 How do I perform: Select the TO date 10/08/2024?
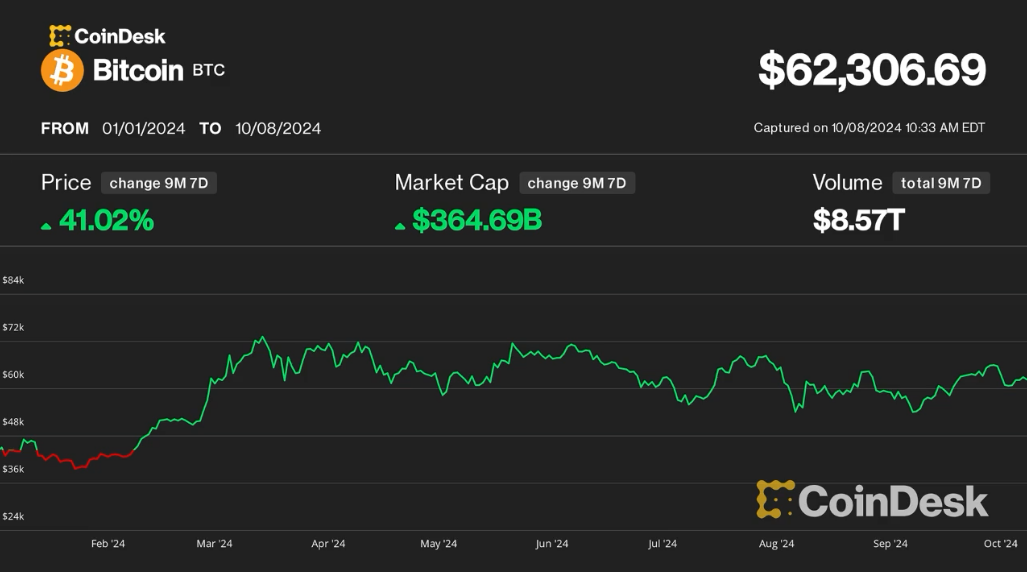tap(278, 129)
